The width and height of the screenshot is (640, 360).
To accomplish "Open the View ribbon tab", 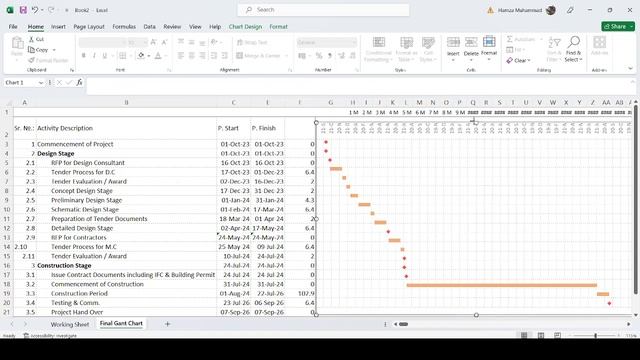I will (195, 27).
